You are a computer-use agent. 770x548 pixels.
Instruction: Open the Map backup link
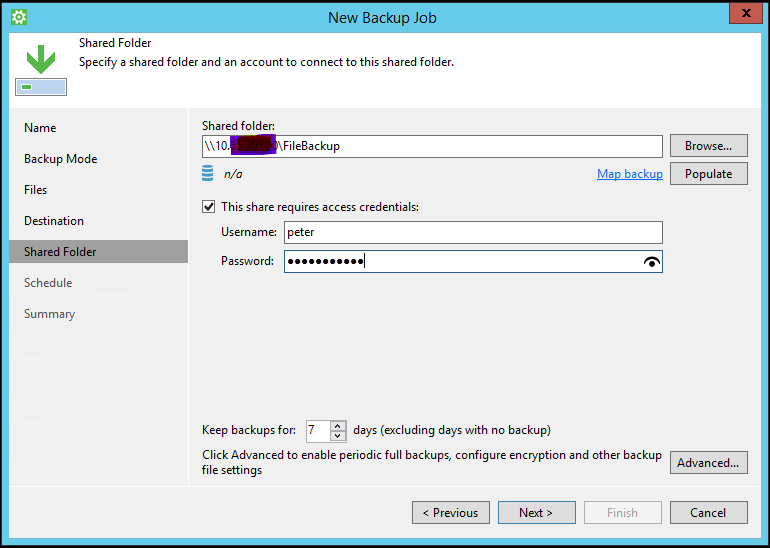click(629, 174)
